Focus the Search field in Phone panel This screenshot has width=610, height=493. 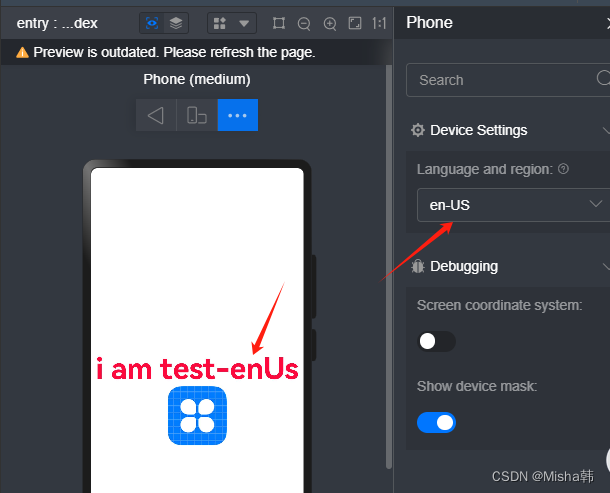click(x=508, y=80)
